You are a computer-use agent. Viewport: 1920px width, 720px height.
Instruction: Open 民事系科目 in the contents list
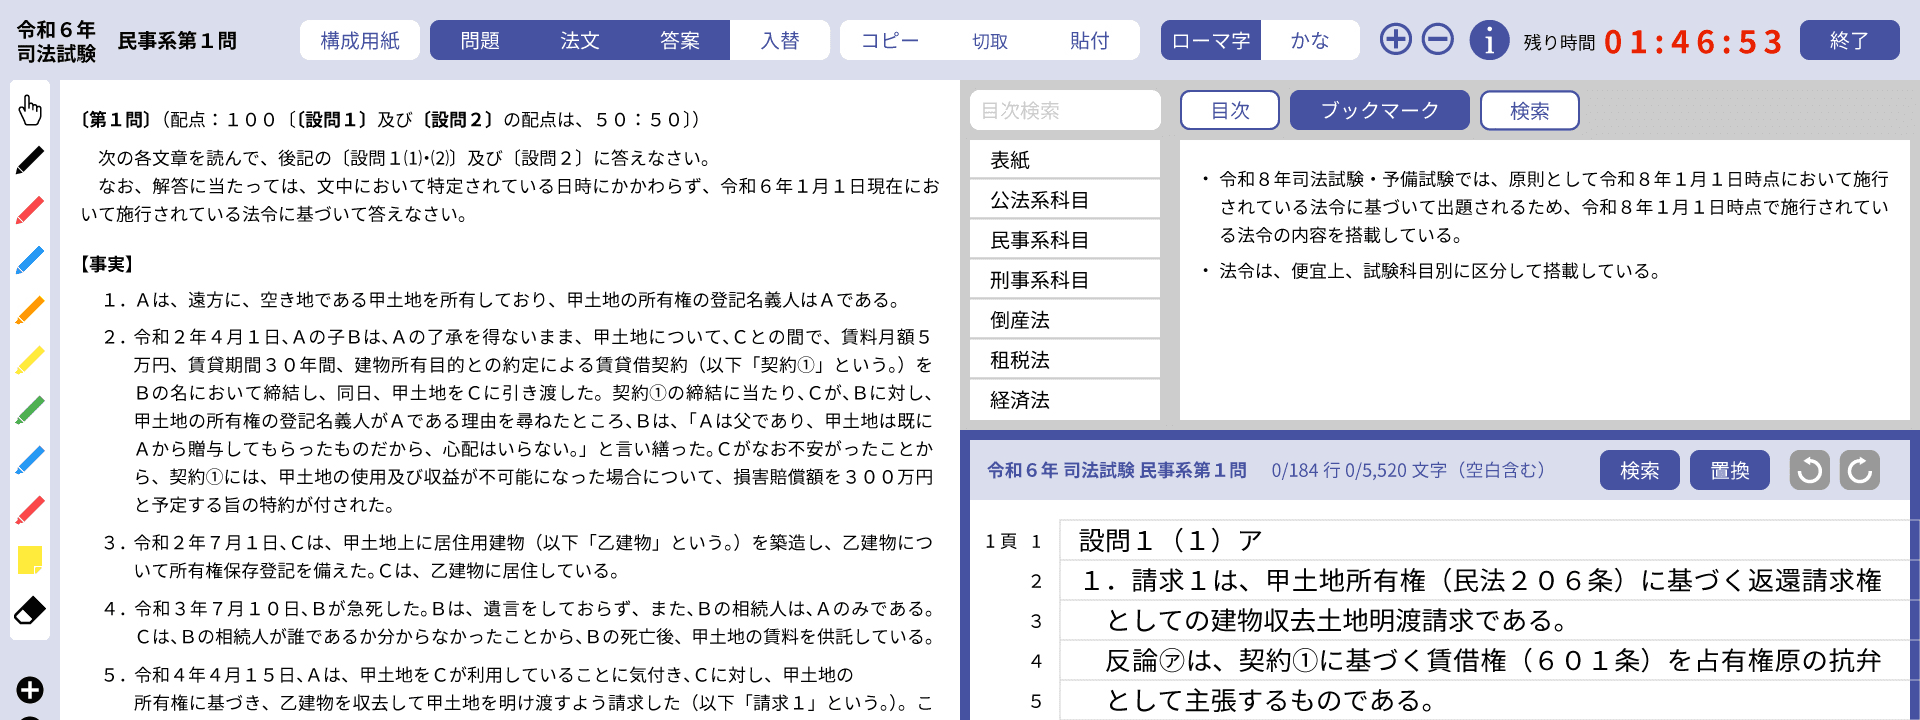point(1065,240)
